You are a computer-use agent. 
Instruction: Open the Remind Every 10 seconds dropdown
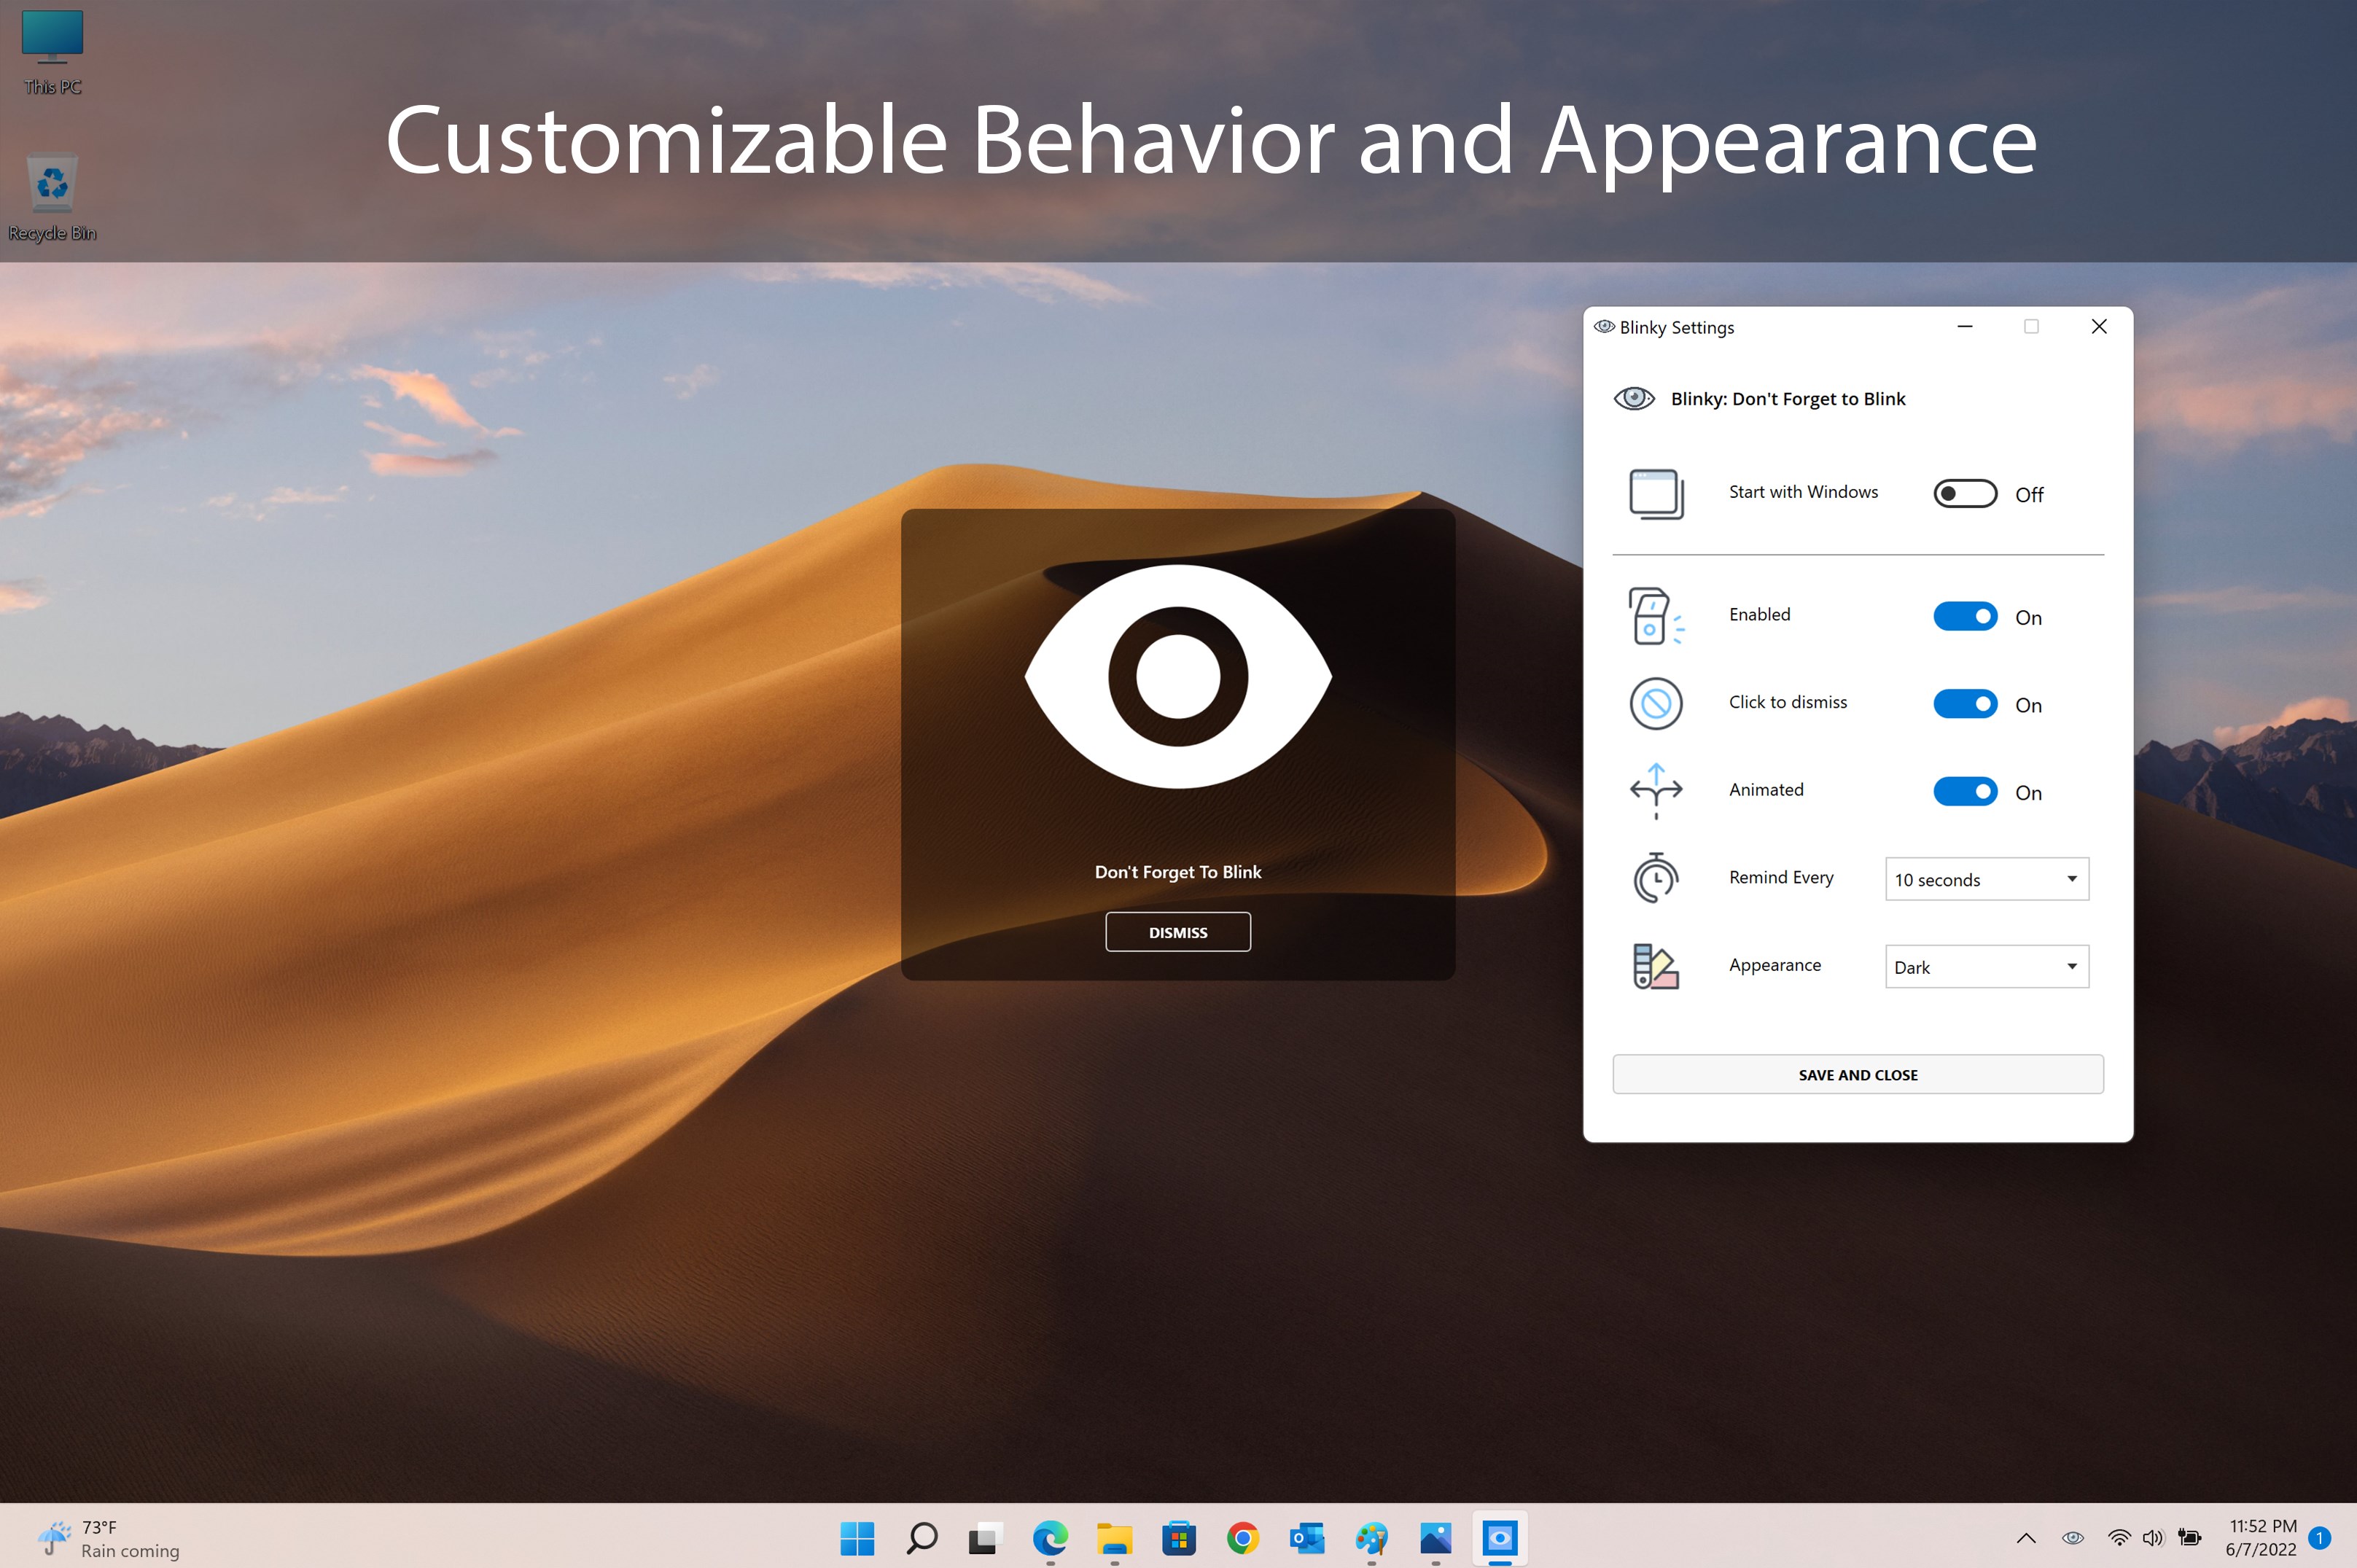[x=1986, y=879]
